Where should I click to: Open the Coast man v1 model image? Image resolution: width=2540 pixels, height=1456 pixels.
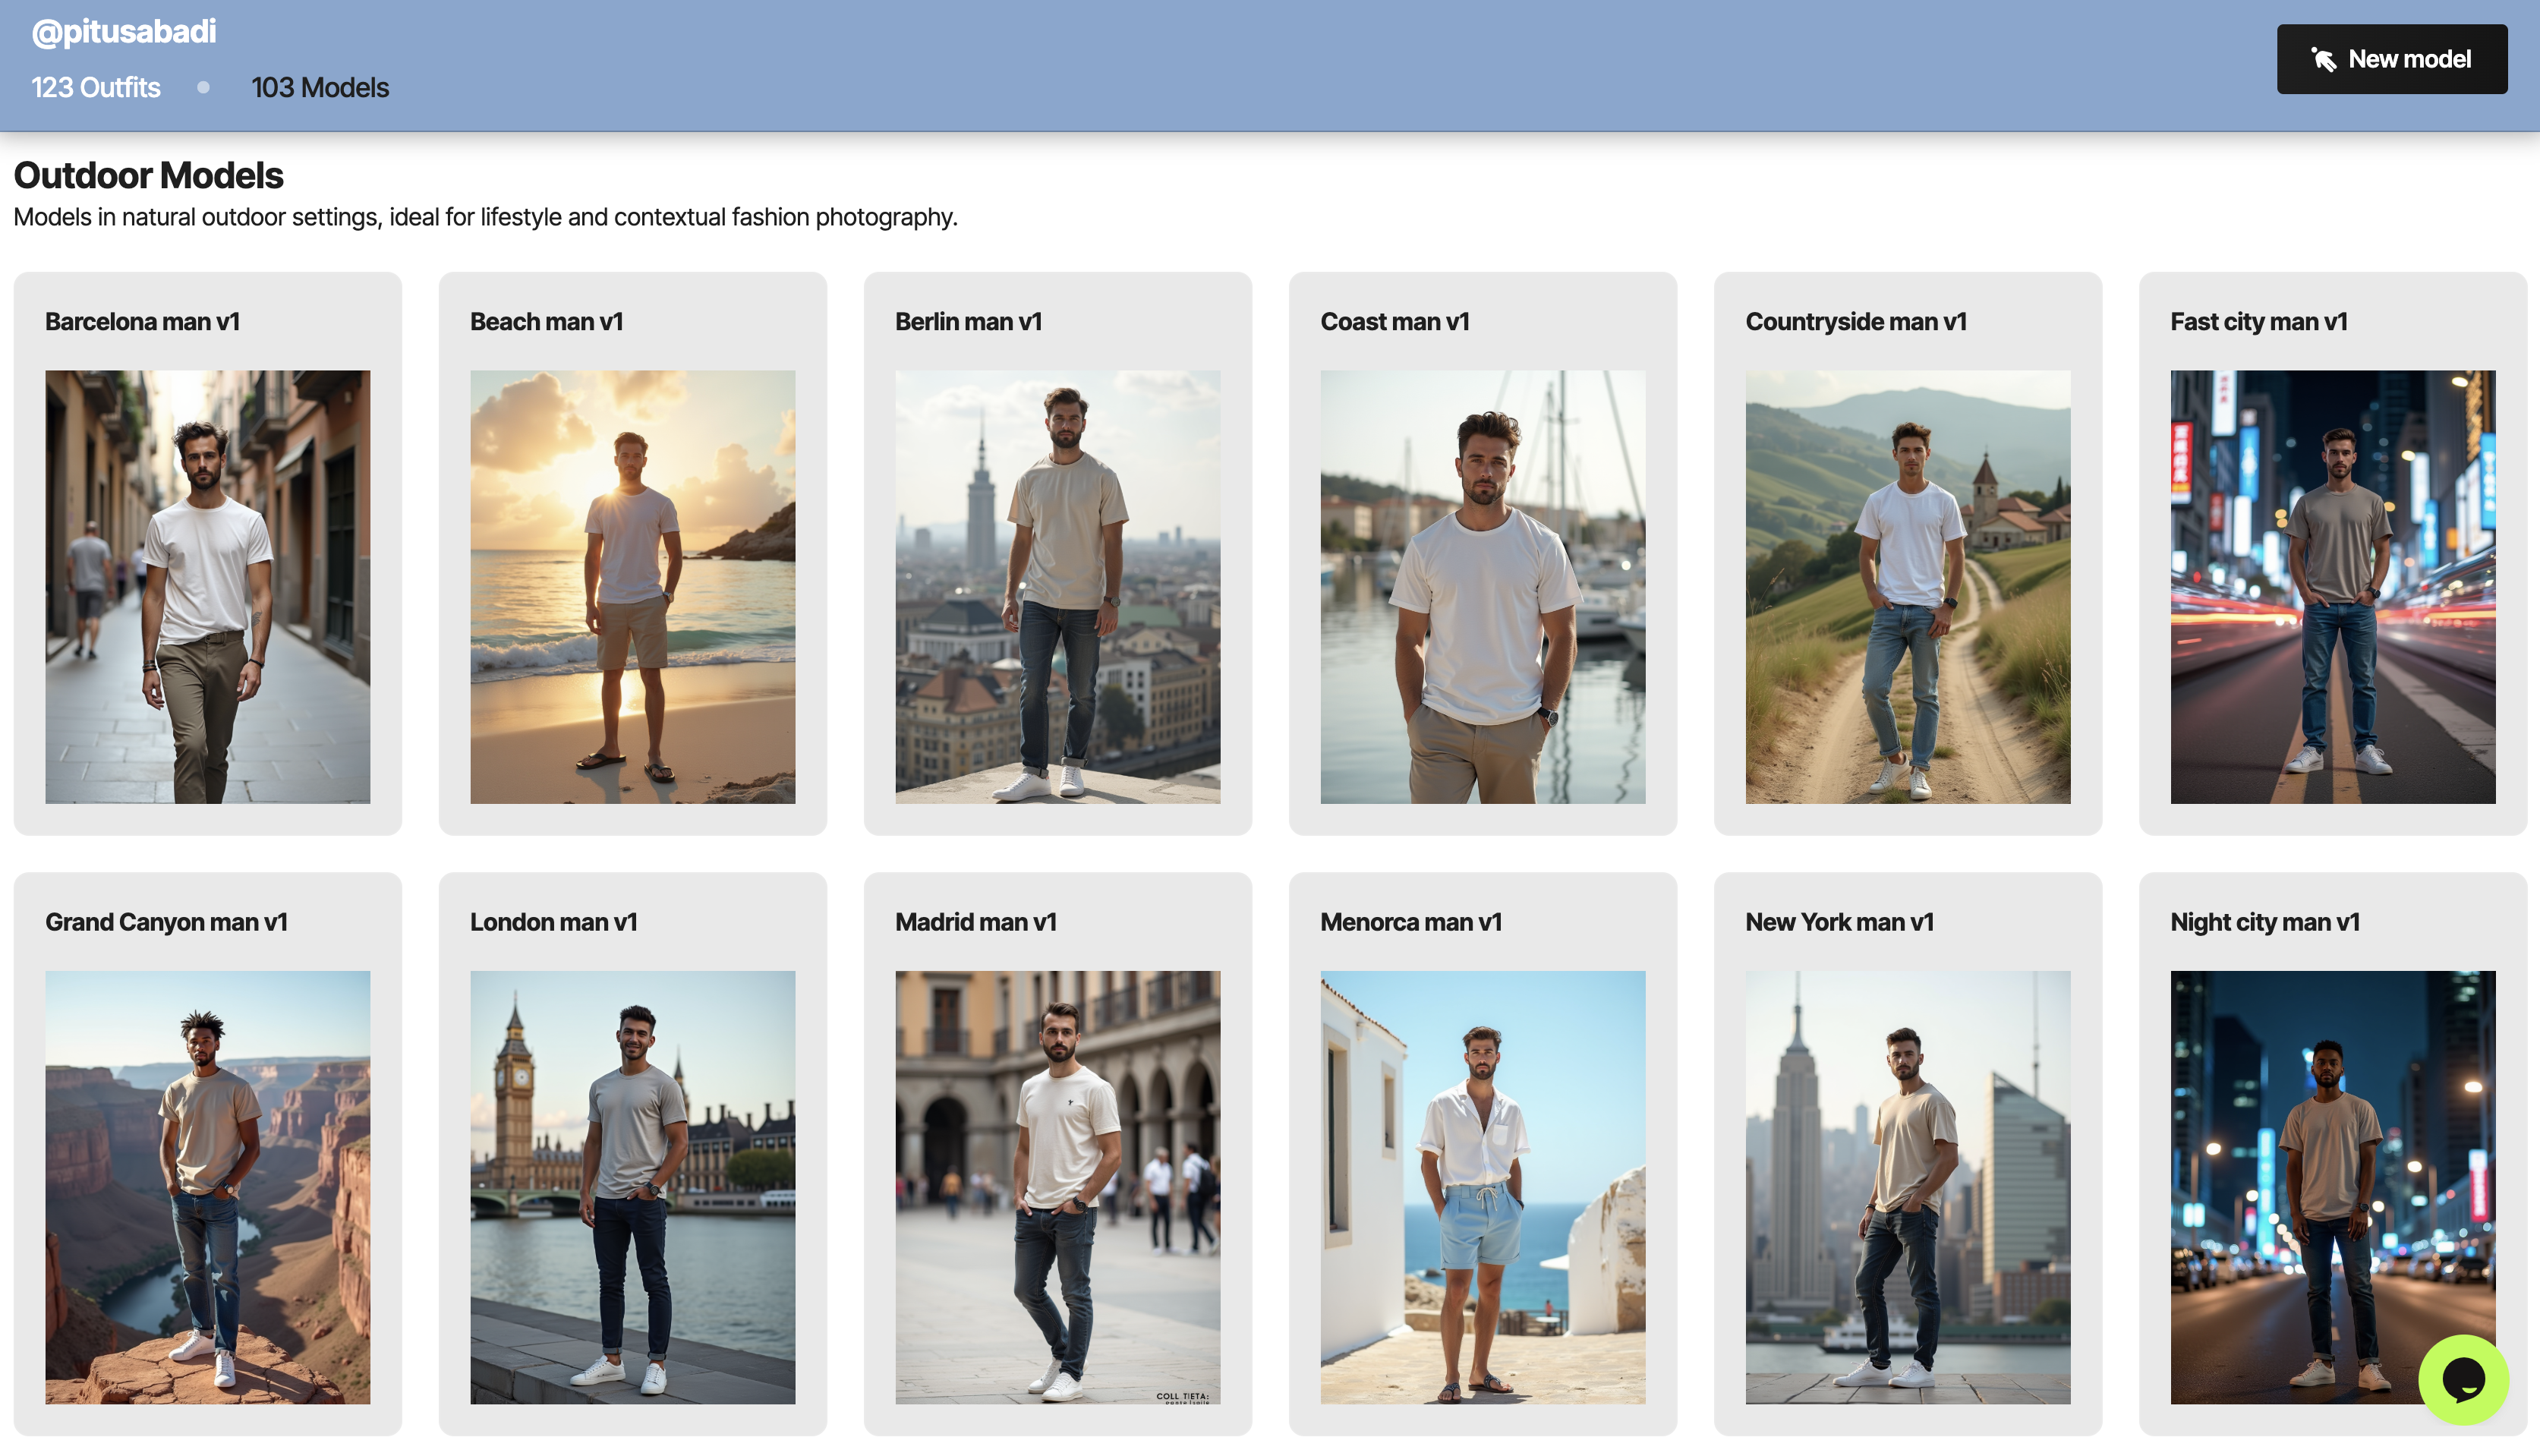pos(1482,587)
